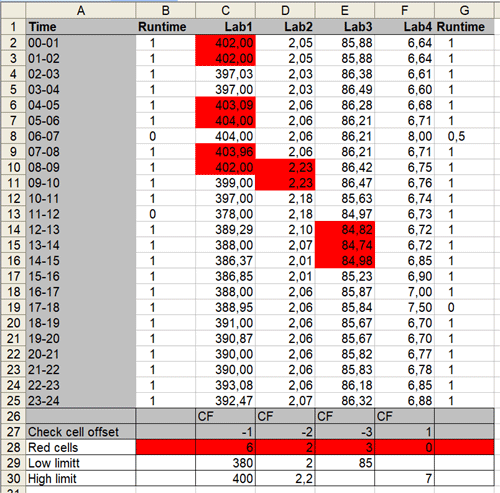Viewport: 500px width, 493px height.
Task: Click the Lab2 header cell
Action: [x=285, y=27]
